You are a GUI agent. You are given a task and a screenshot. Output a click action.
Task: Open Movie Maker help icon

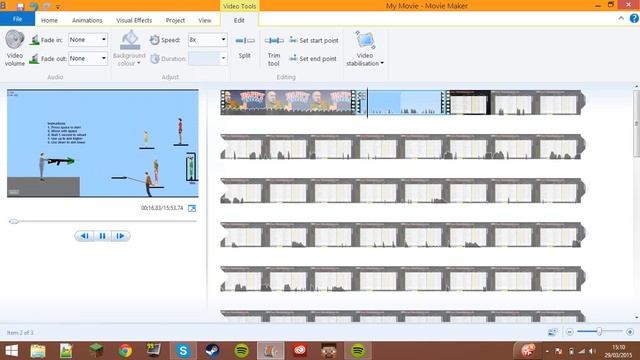point(634,18)
